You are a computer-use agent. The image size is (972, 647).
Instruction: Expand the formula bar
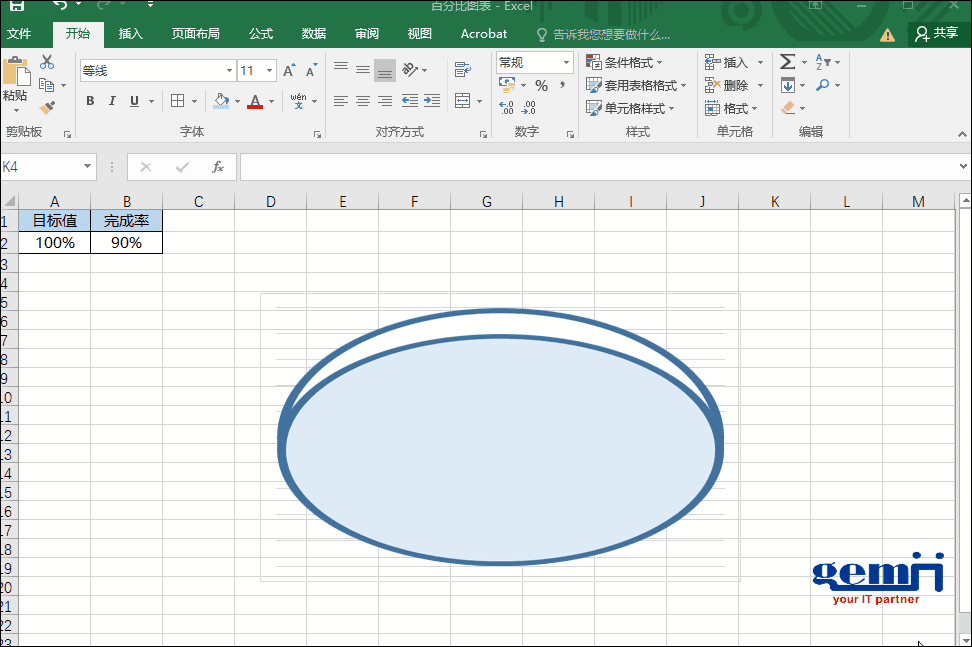coord(963,166)
